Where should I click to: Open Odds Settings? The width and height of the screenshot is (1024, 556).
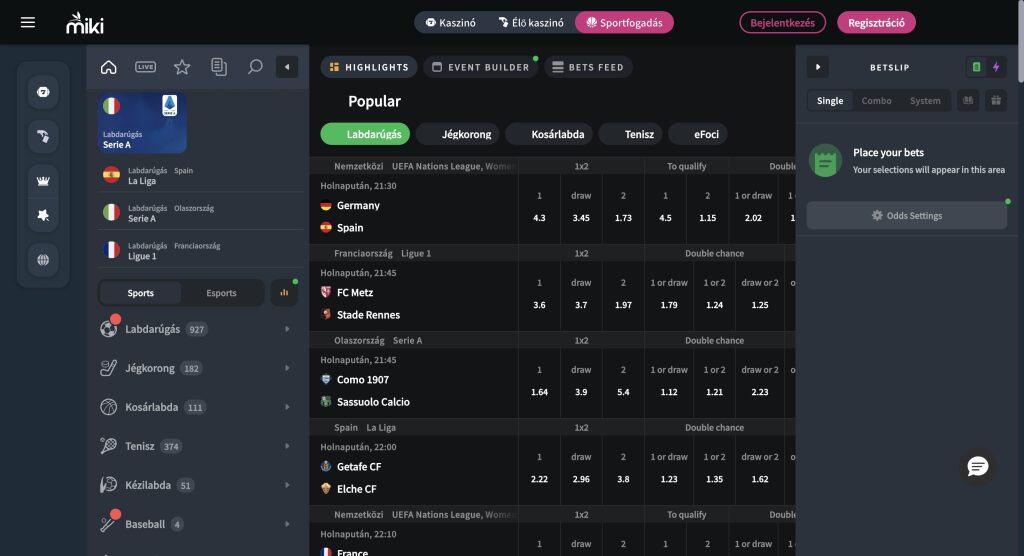pos(906,215)
